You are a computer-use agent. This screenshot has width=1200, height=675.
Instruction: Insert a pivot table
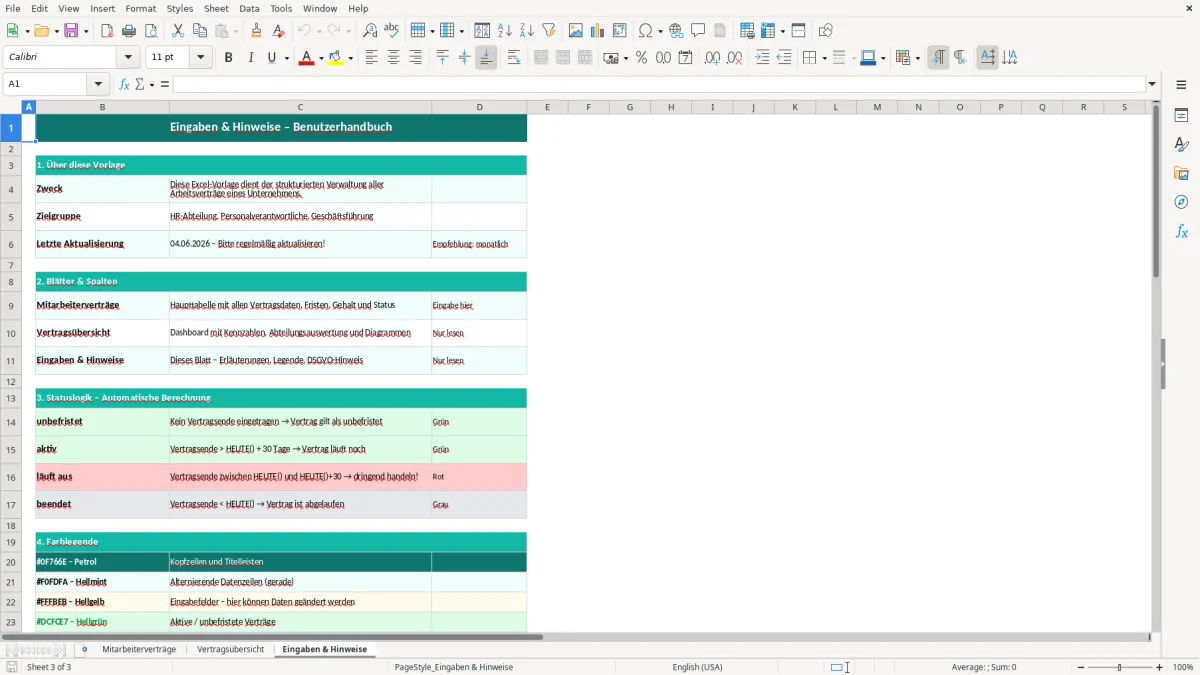(620, 31)
